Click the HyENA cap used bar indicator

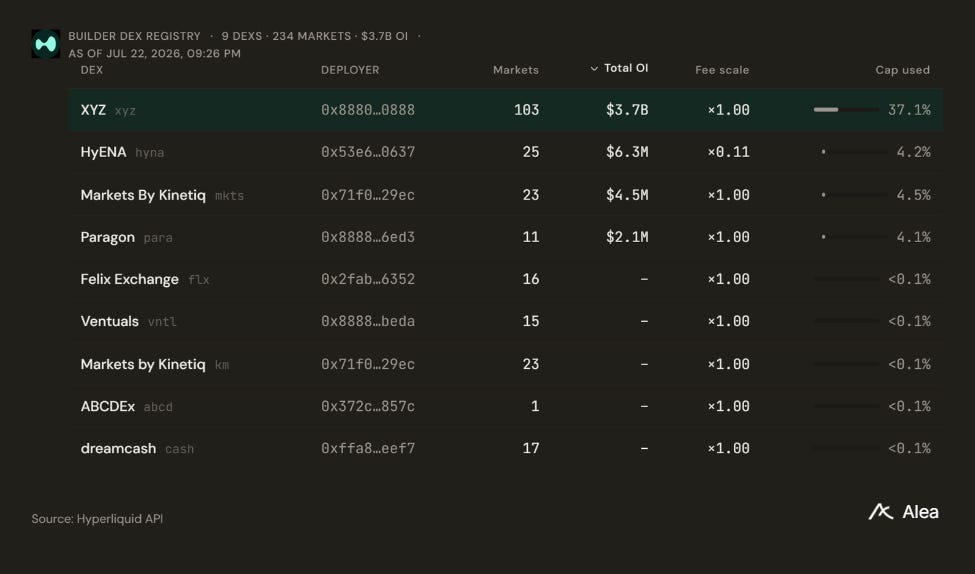click(851, 152)
